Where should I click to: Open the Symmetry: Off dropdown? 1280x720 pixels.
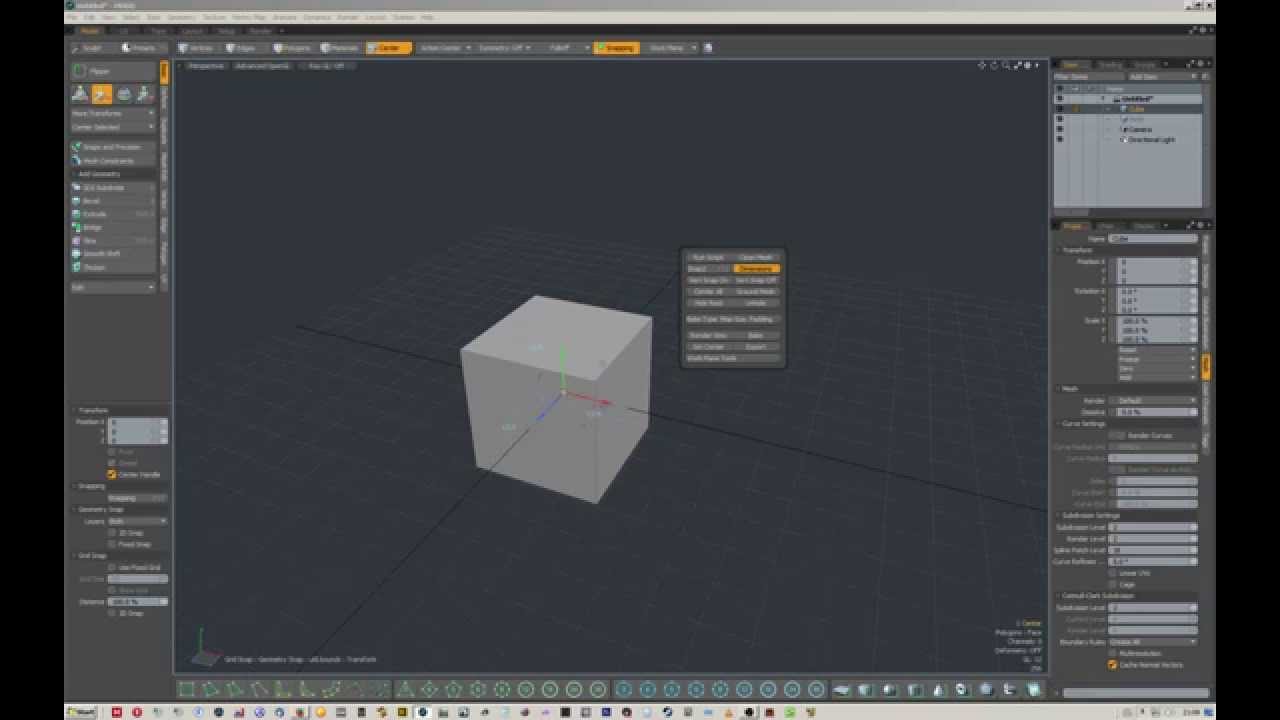(503, 48)
